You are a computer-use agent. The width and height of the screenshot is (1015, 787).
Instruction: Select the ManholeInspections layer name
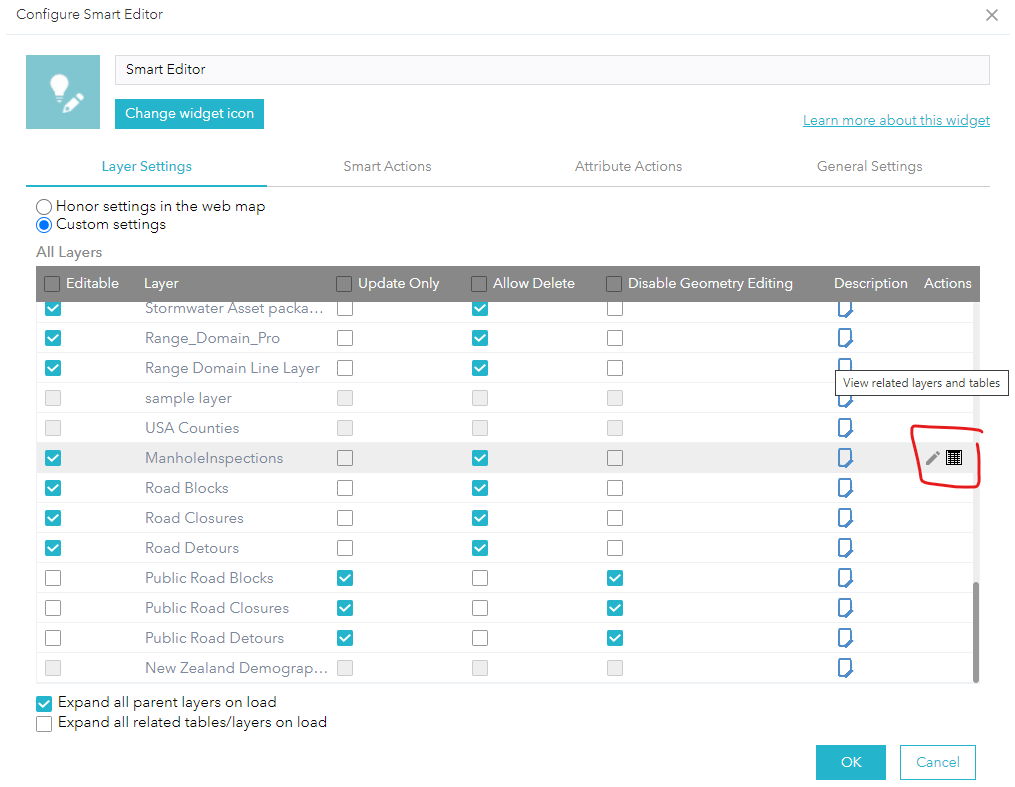coord(214,458)
